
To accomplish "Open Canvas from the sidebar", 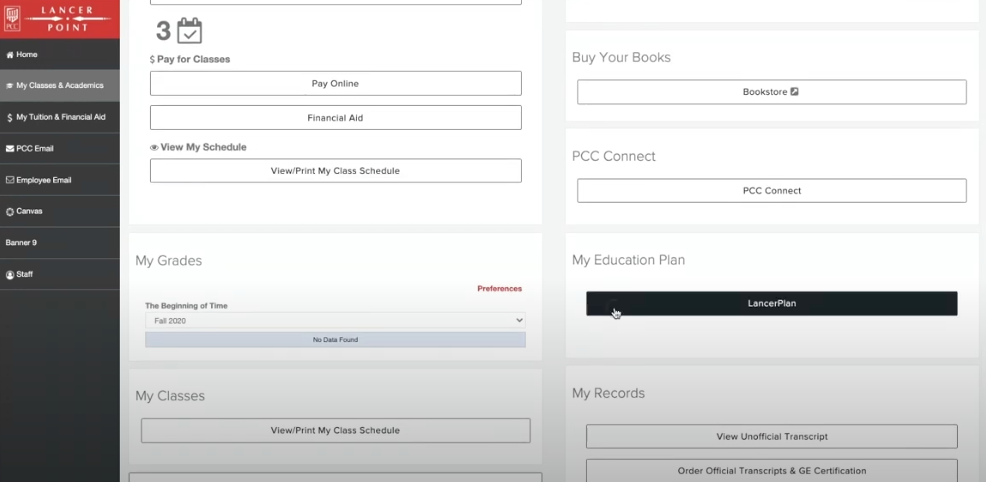I will click(x=60, y=211).
